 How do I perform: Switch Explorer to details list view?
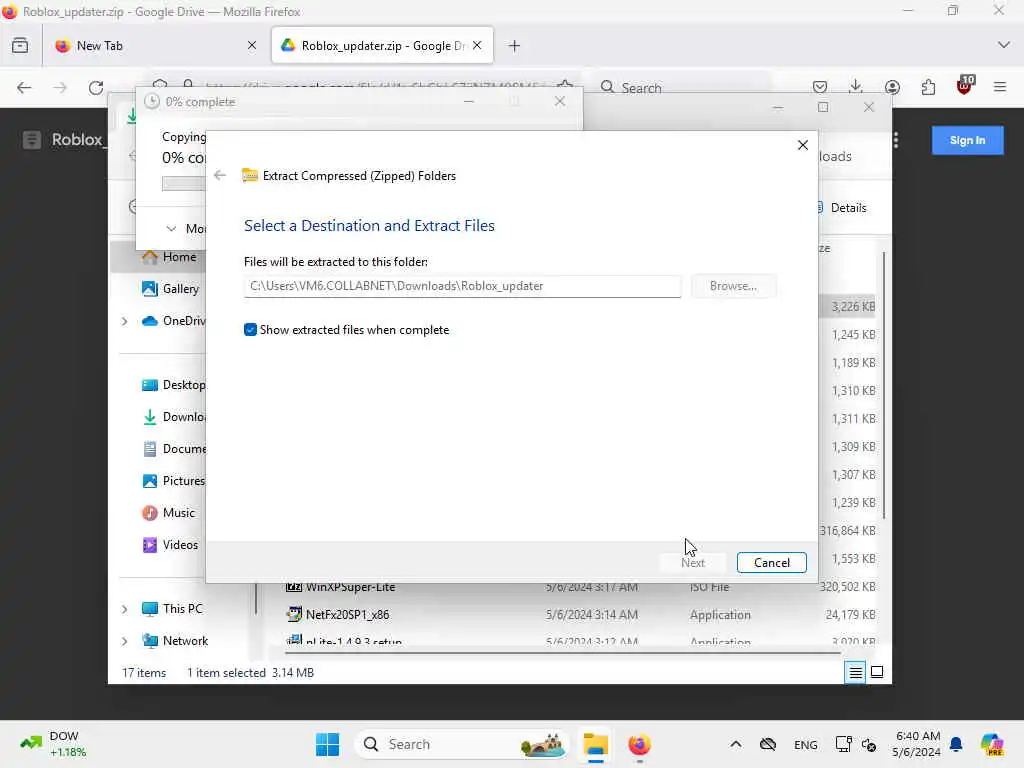(x=855, y=672)
